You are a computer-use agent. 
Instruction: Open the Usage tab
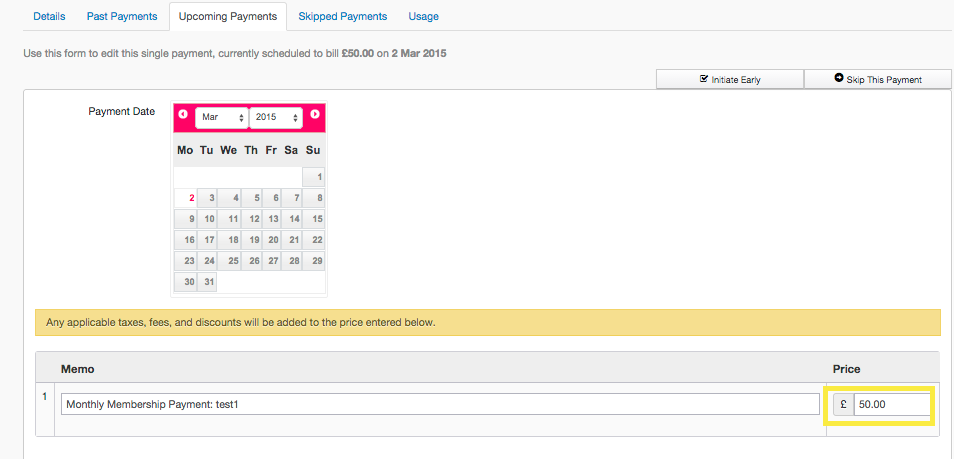pyautogui.click(x=423, y=16)
